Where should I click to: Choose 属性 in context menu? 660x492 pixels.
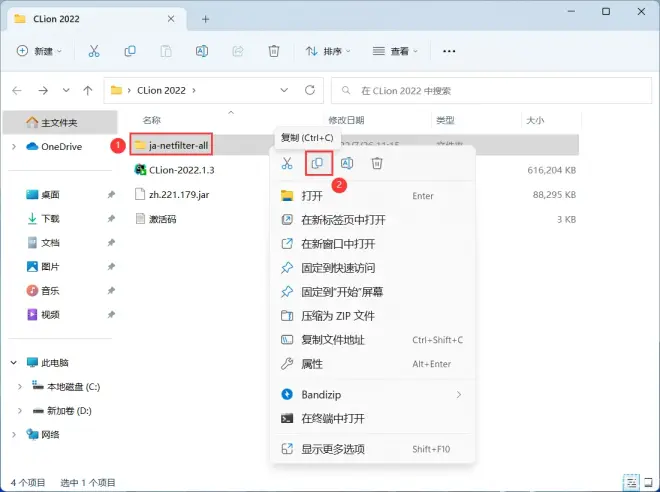click(x=373, y=364)
